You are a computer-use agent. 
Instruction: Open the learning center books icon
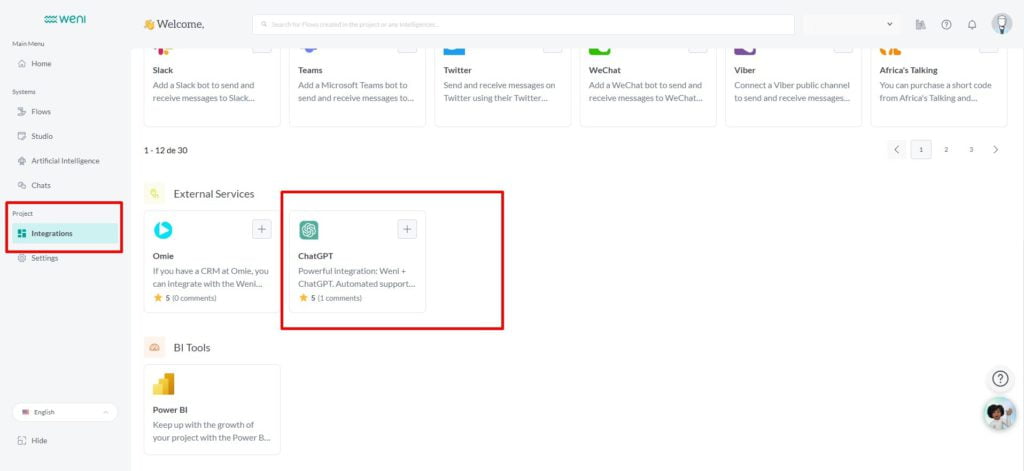pos(921,24)
